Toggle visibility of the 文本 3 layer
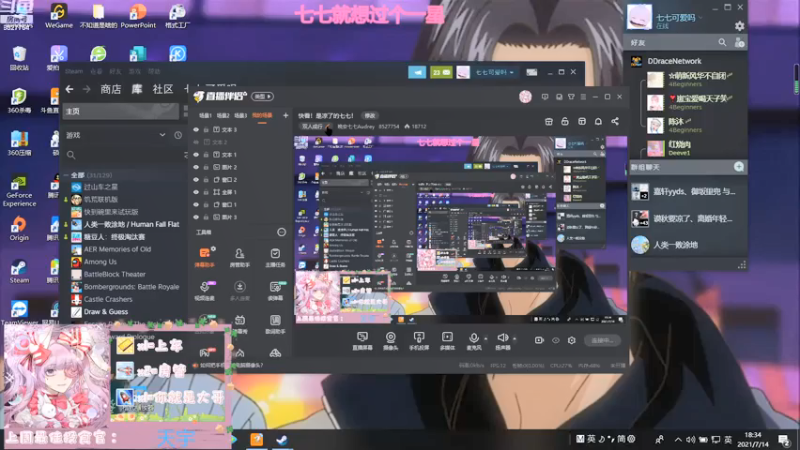 pyautogui.click(x=196, y=130)
